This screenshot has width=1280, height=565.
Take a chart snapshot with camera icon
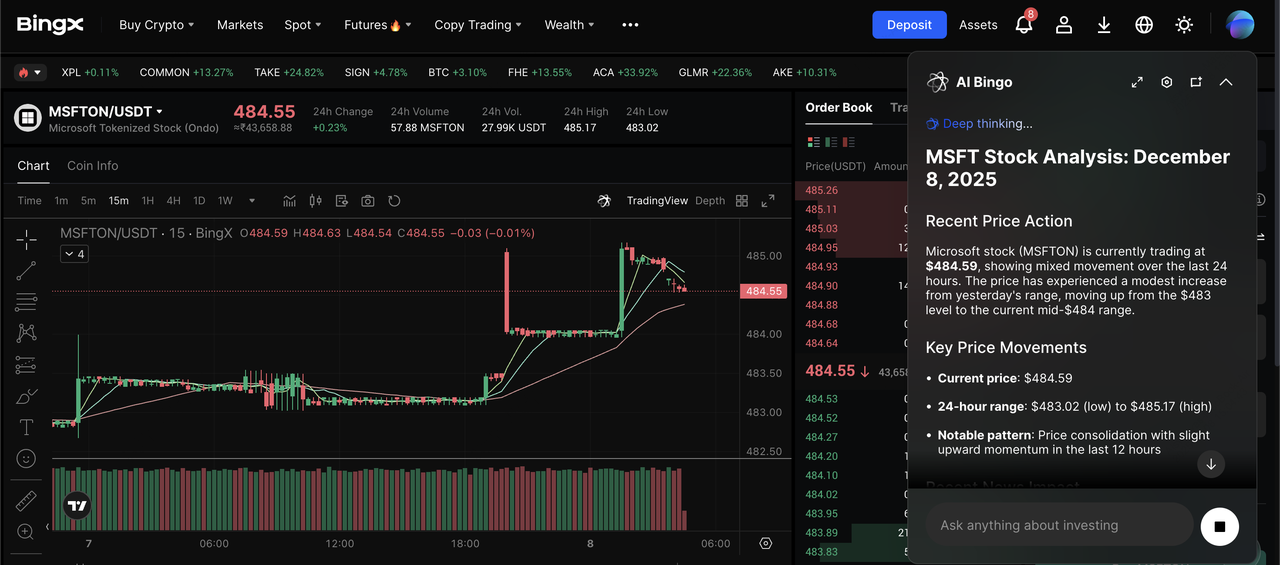tap(368, 201)
